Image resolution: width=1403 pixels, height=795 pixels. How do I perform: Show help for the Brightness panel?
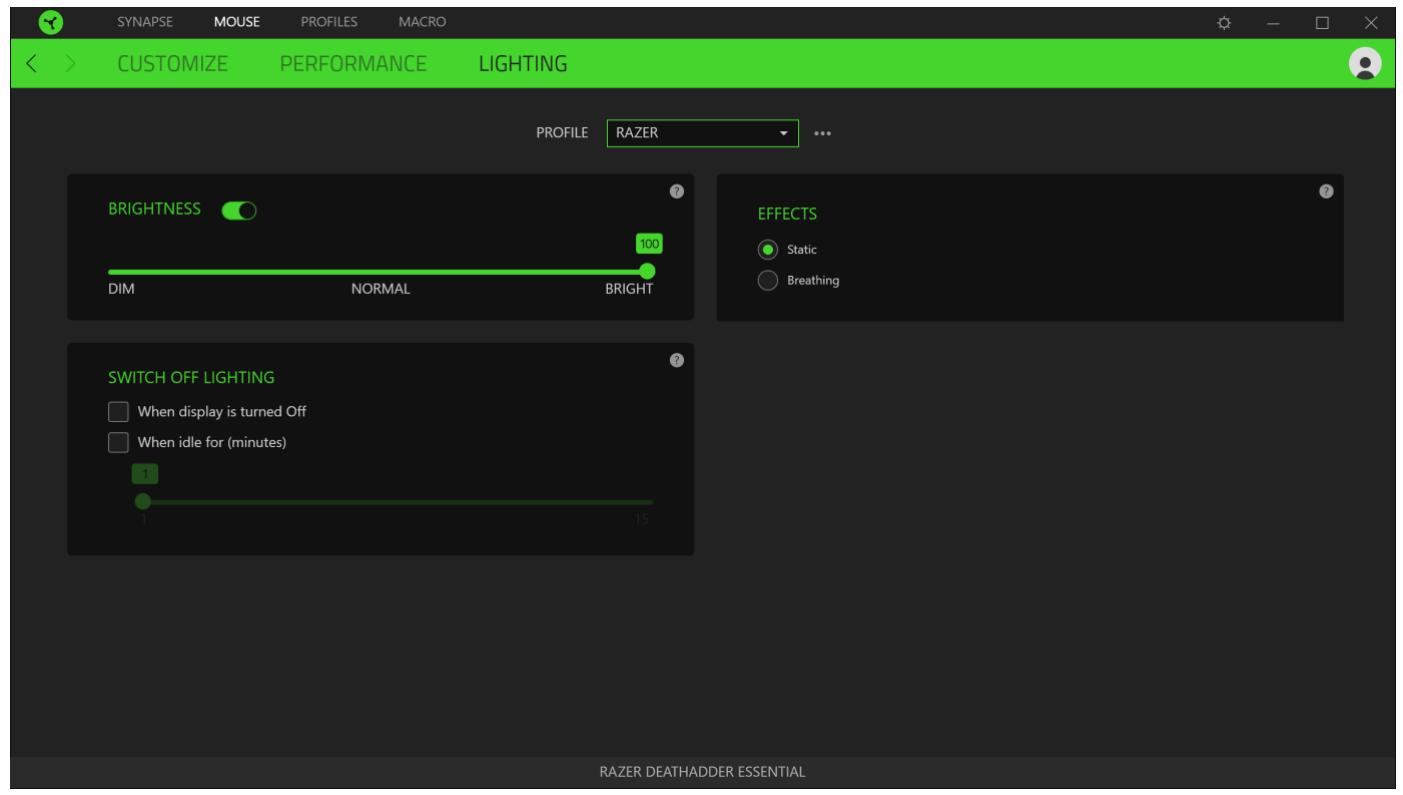point(677,191)
